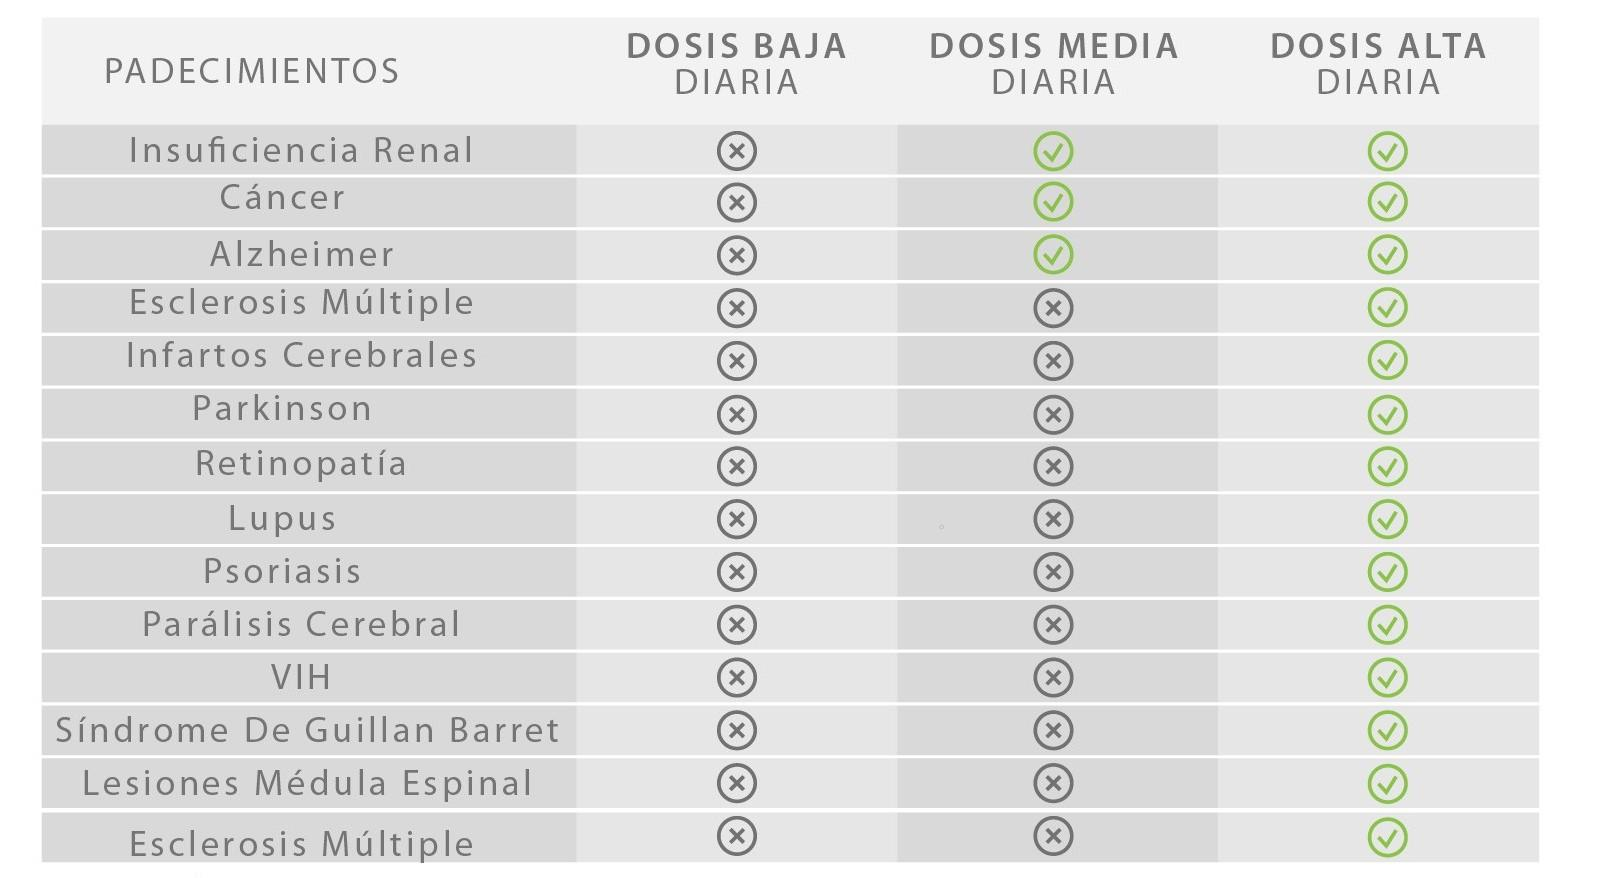Click Insuficiencia Renal green check under Dosis Media
The width and height of the screenshot is (1613, 878).
click(1053, 151)
